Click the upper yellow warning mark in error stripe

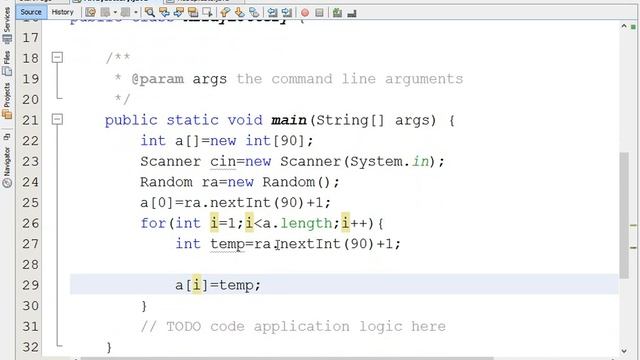(633, 225)
